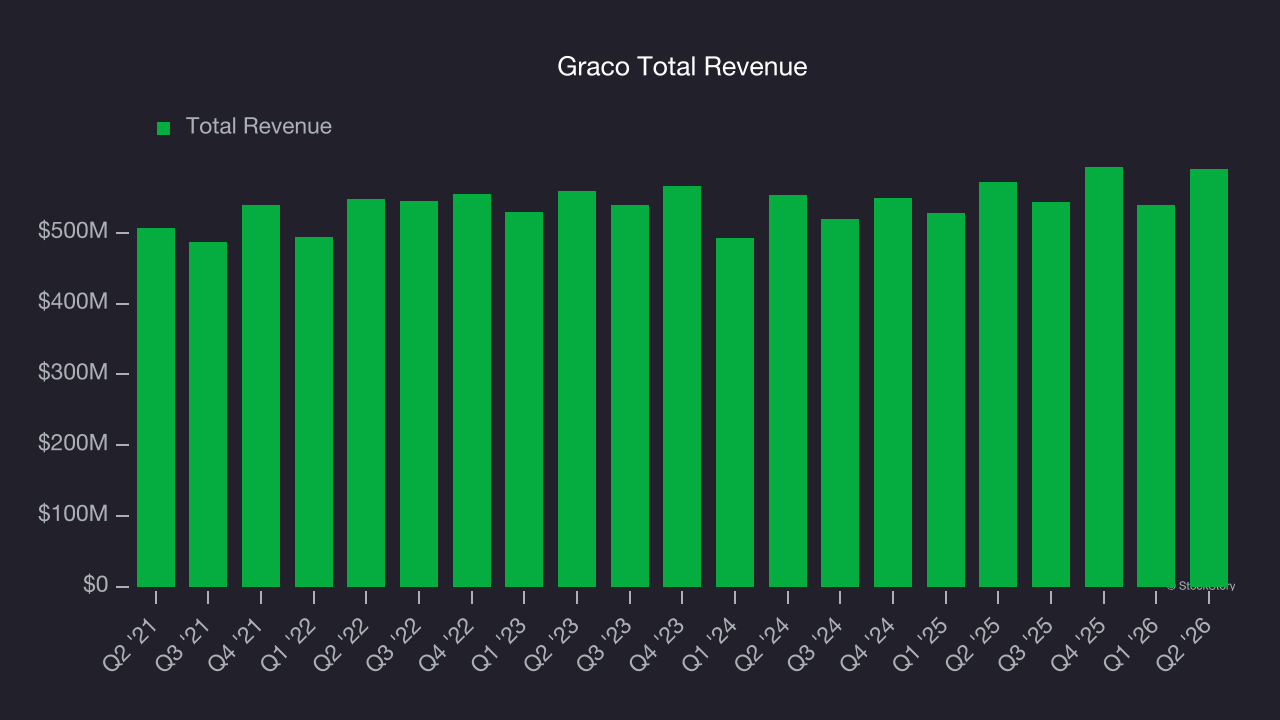The width and height of the screenshot is (1280, 720).
Task: Click the revenue bar for Q2 '21
Action: point(156,407)
